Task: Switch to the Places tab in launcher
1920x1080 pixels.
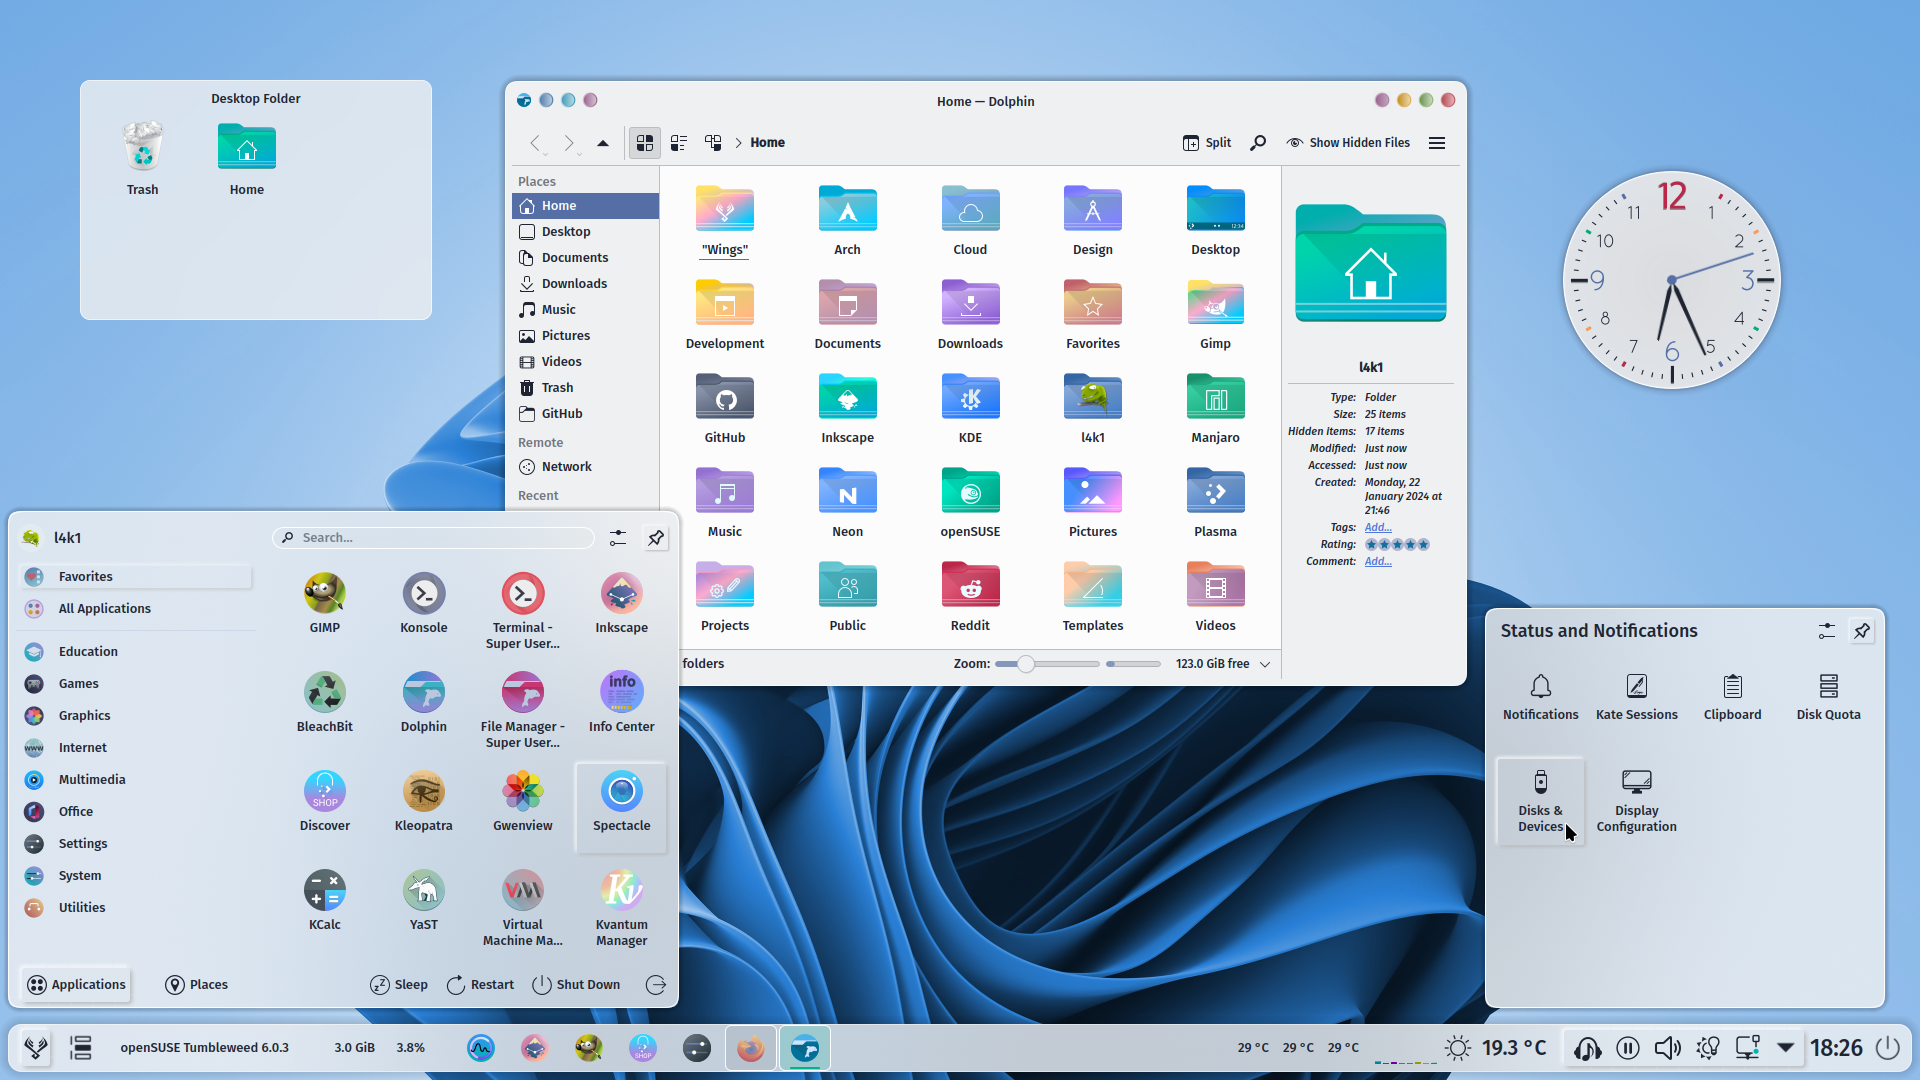Action: point(196,985)
